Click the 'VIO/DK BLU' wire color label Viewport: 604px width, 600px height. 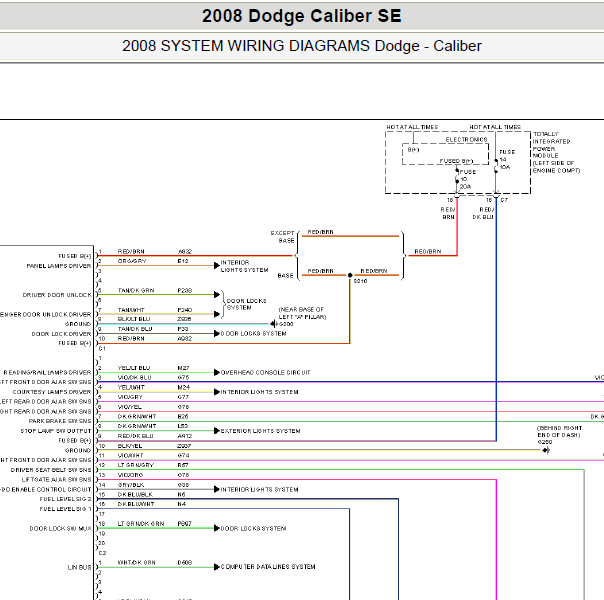coord(134,377)
